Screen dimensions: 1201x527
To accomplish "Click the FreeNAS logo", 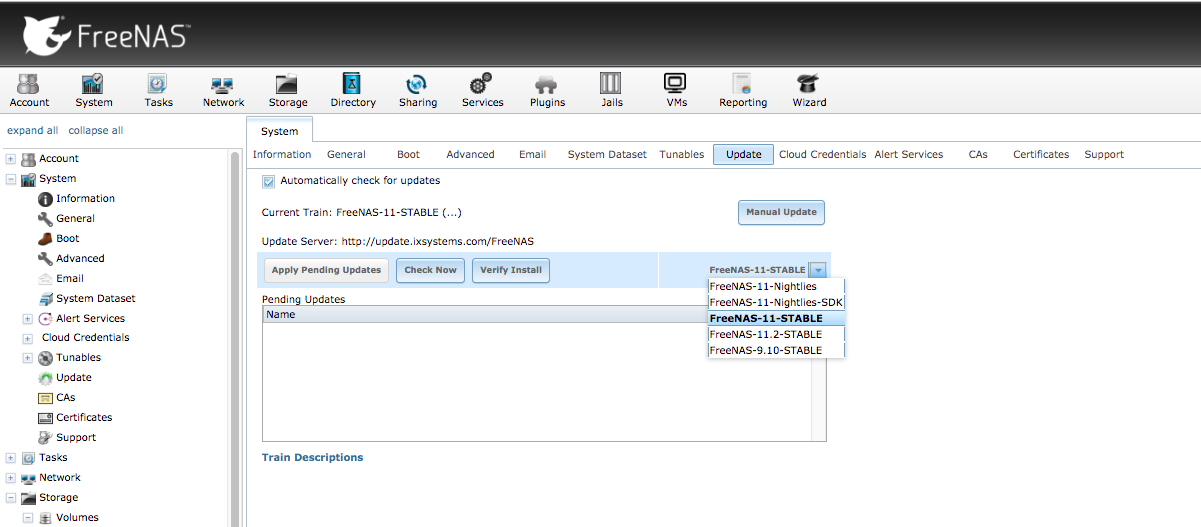I will point(105,34).
